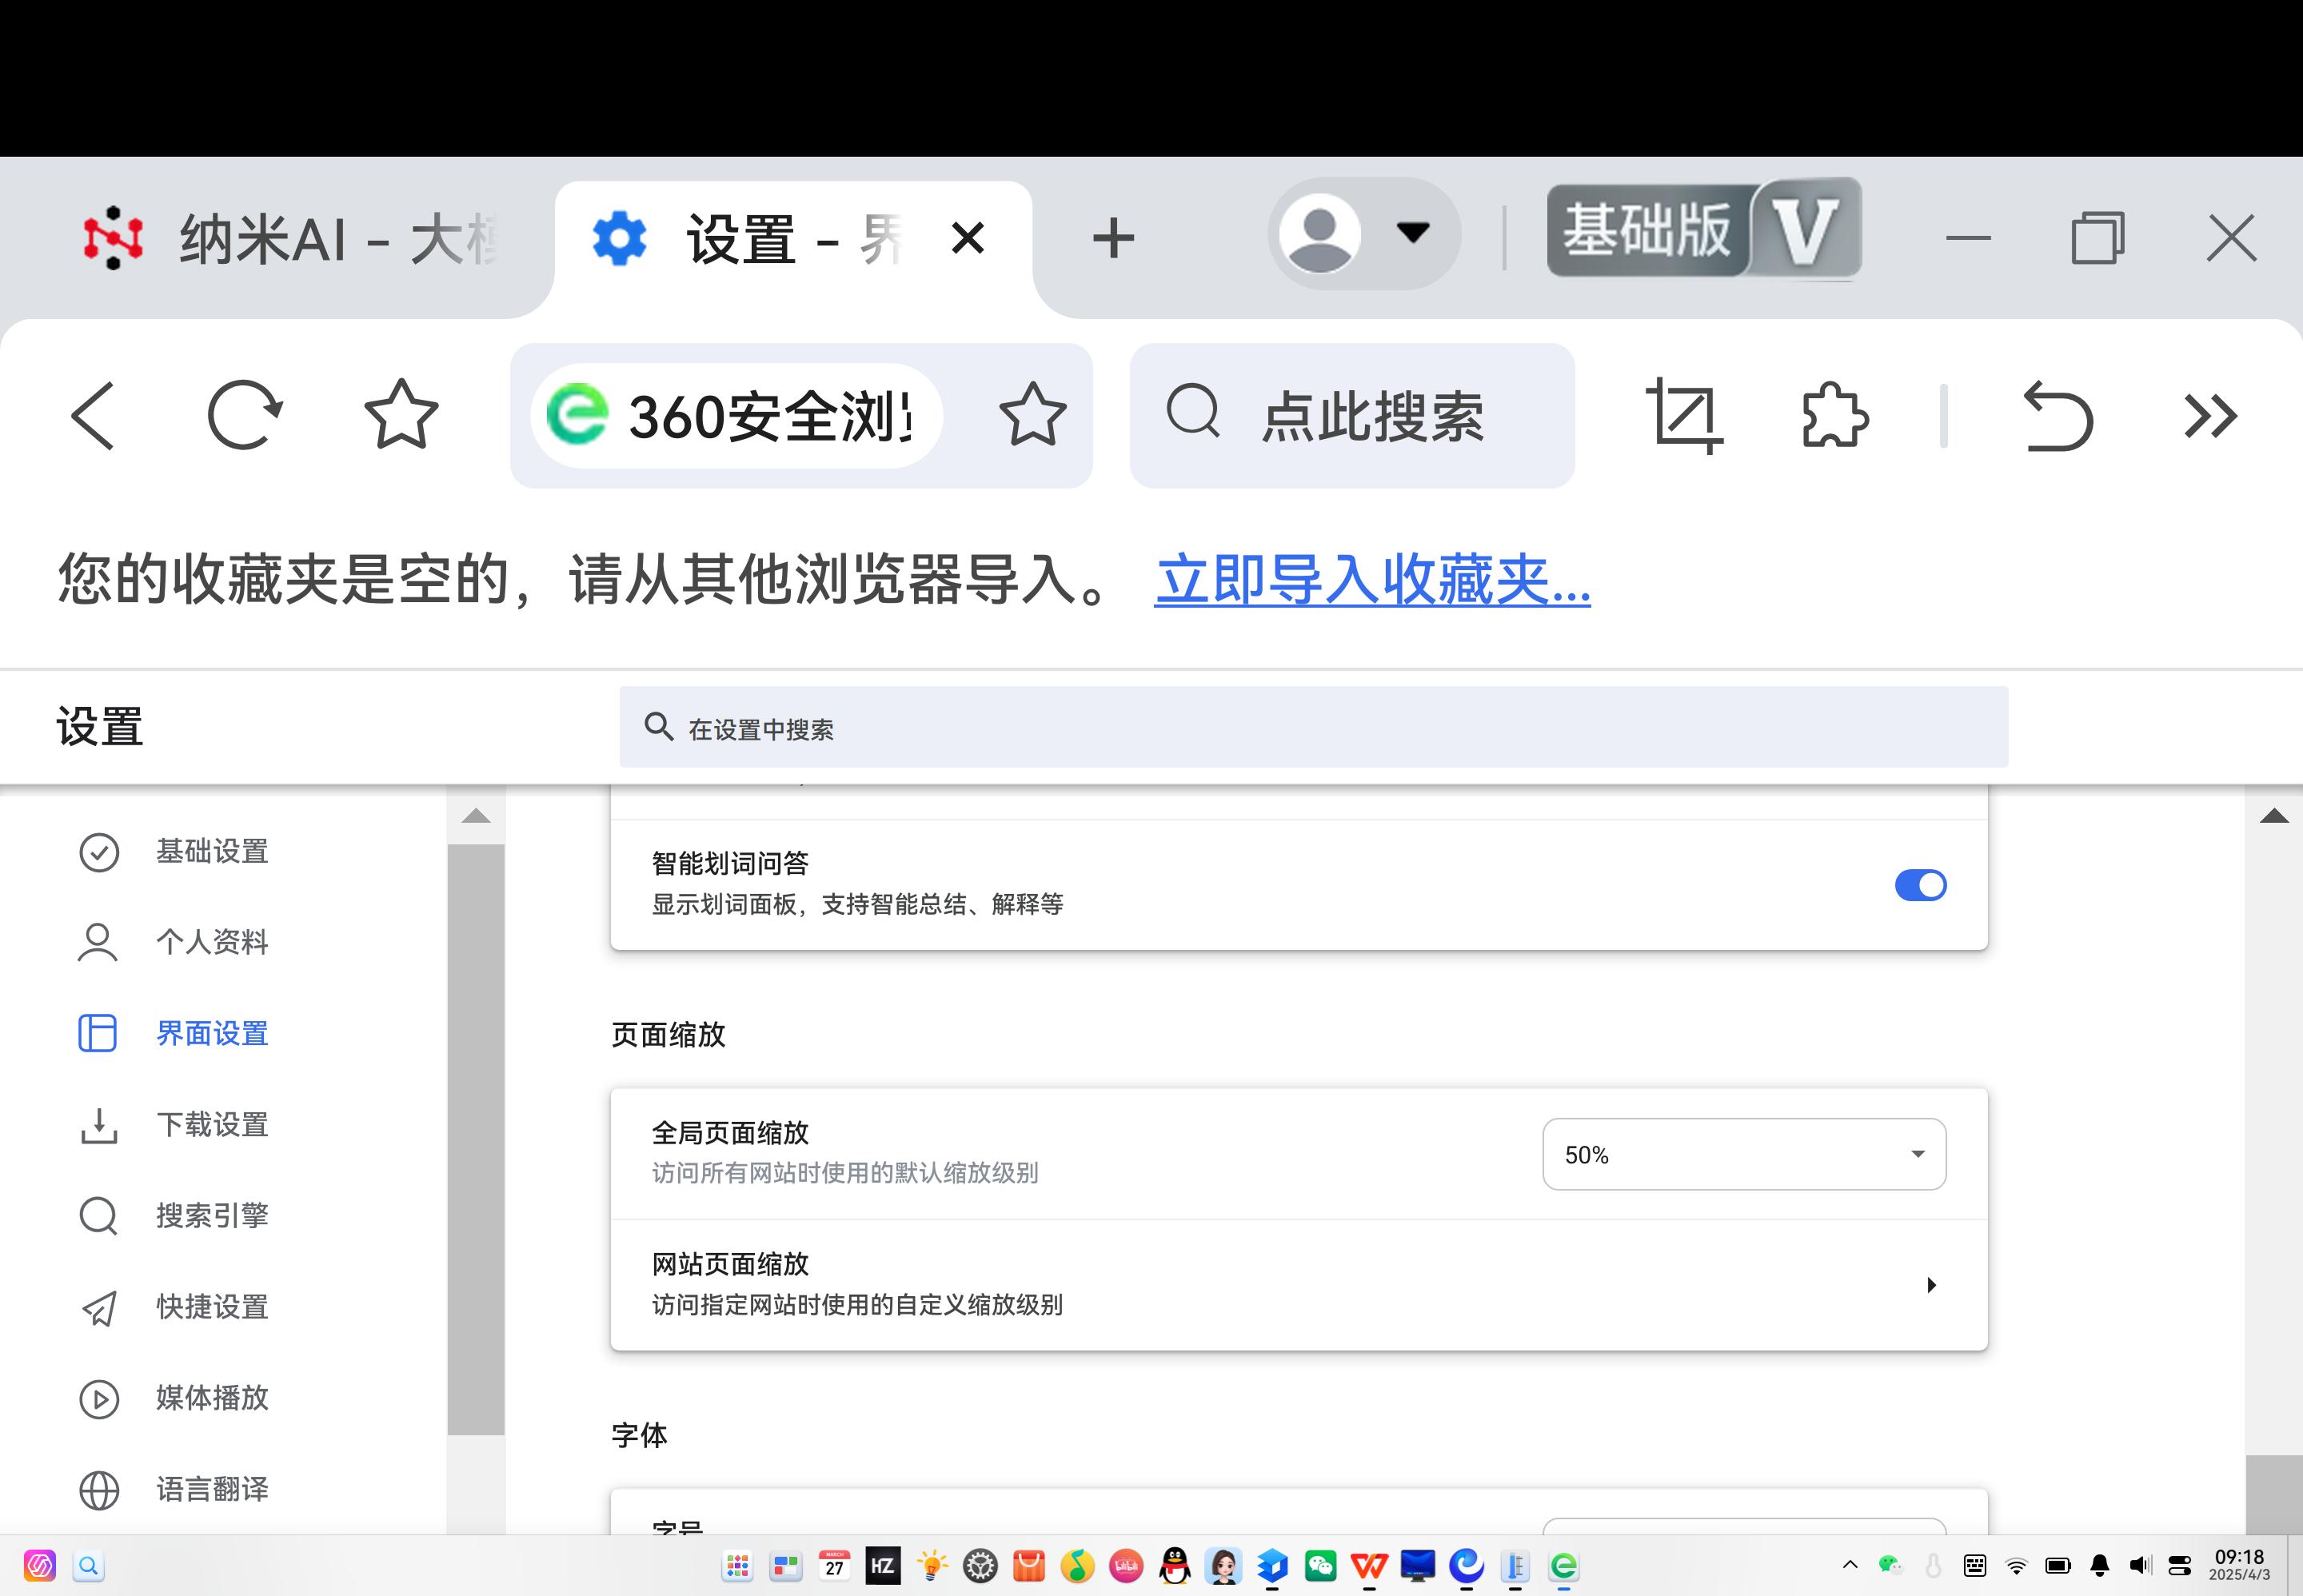
Task: Toggle off 智能划词问答 switch
Action: click(1920, 885)
